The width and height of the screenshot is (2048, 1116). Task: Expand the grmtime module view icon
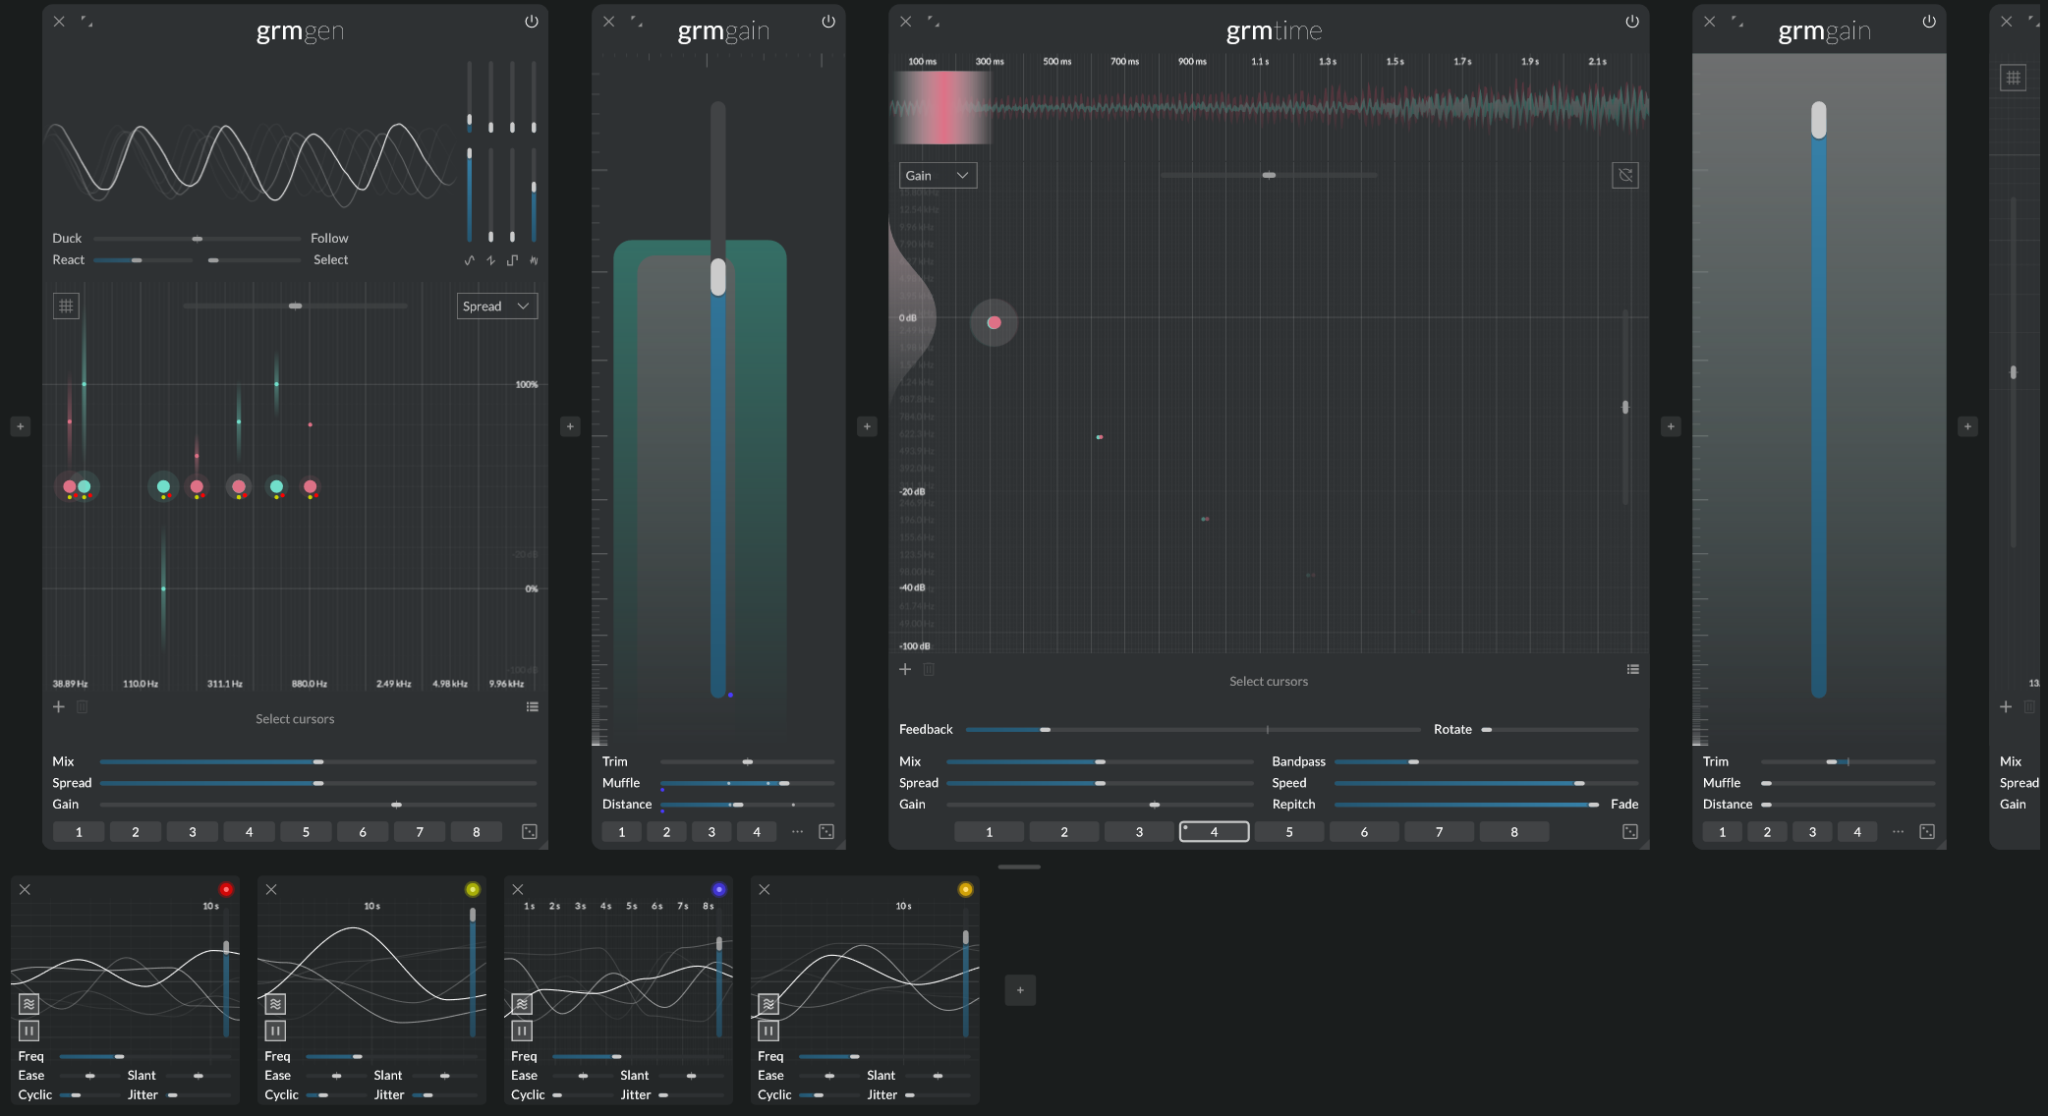point(933,21)
